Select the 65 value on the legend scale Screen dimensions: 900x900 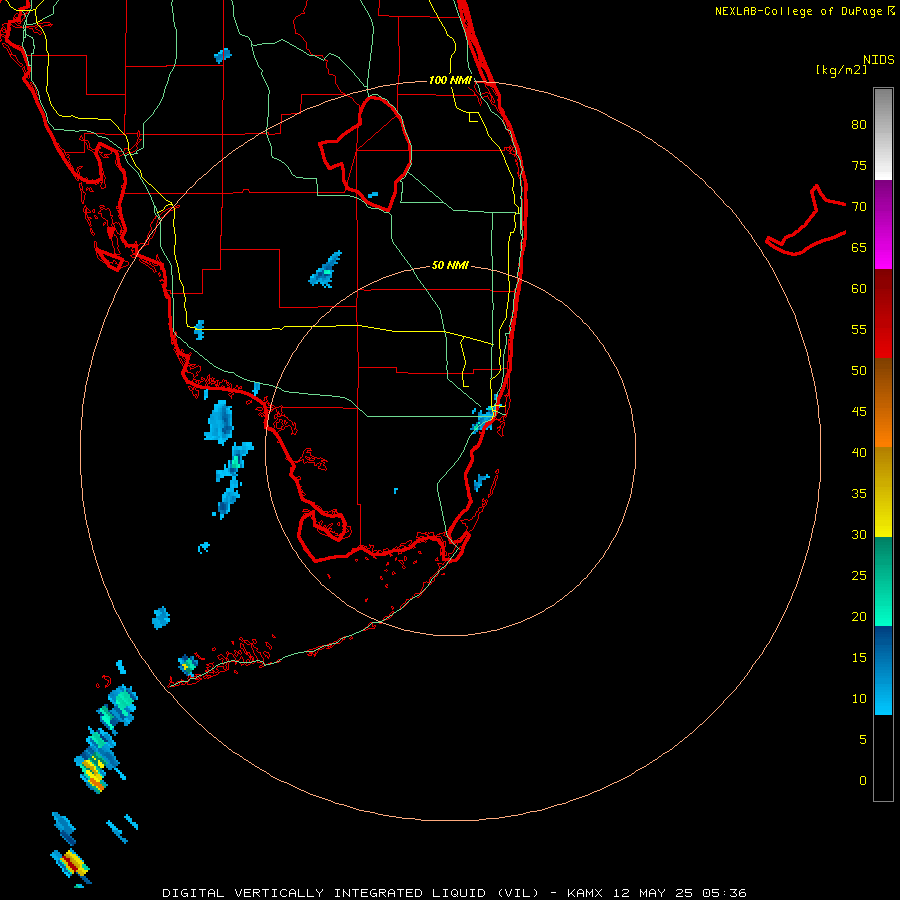(859, 247)
